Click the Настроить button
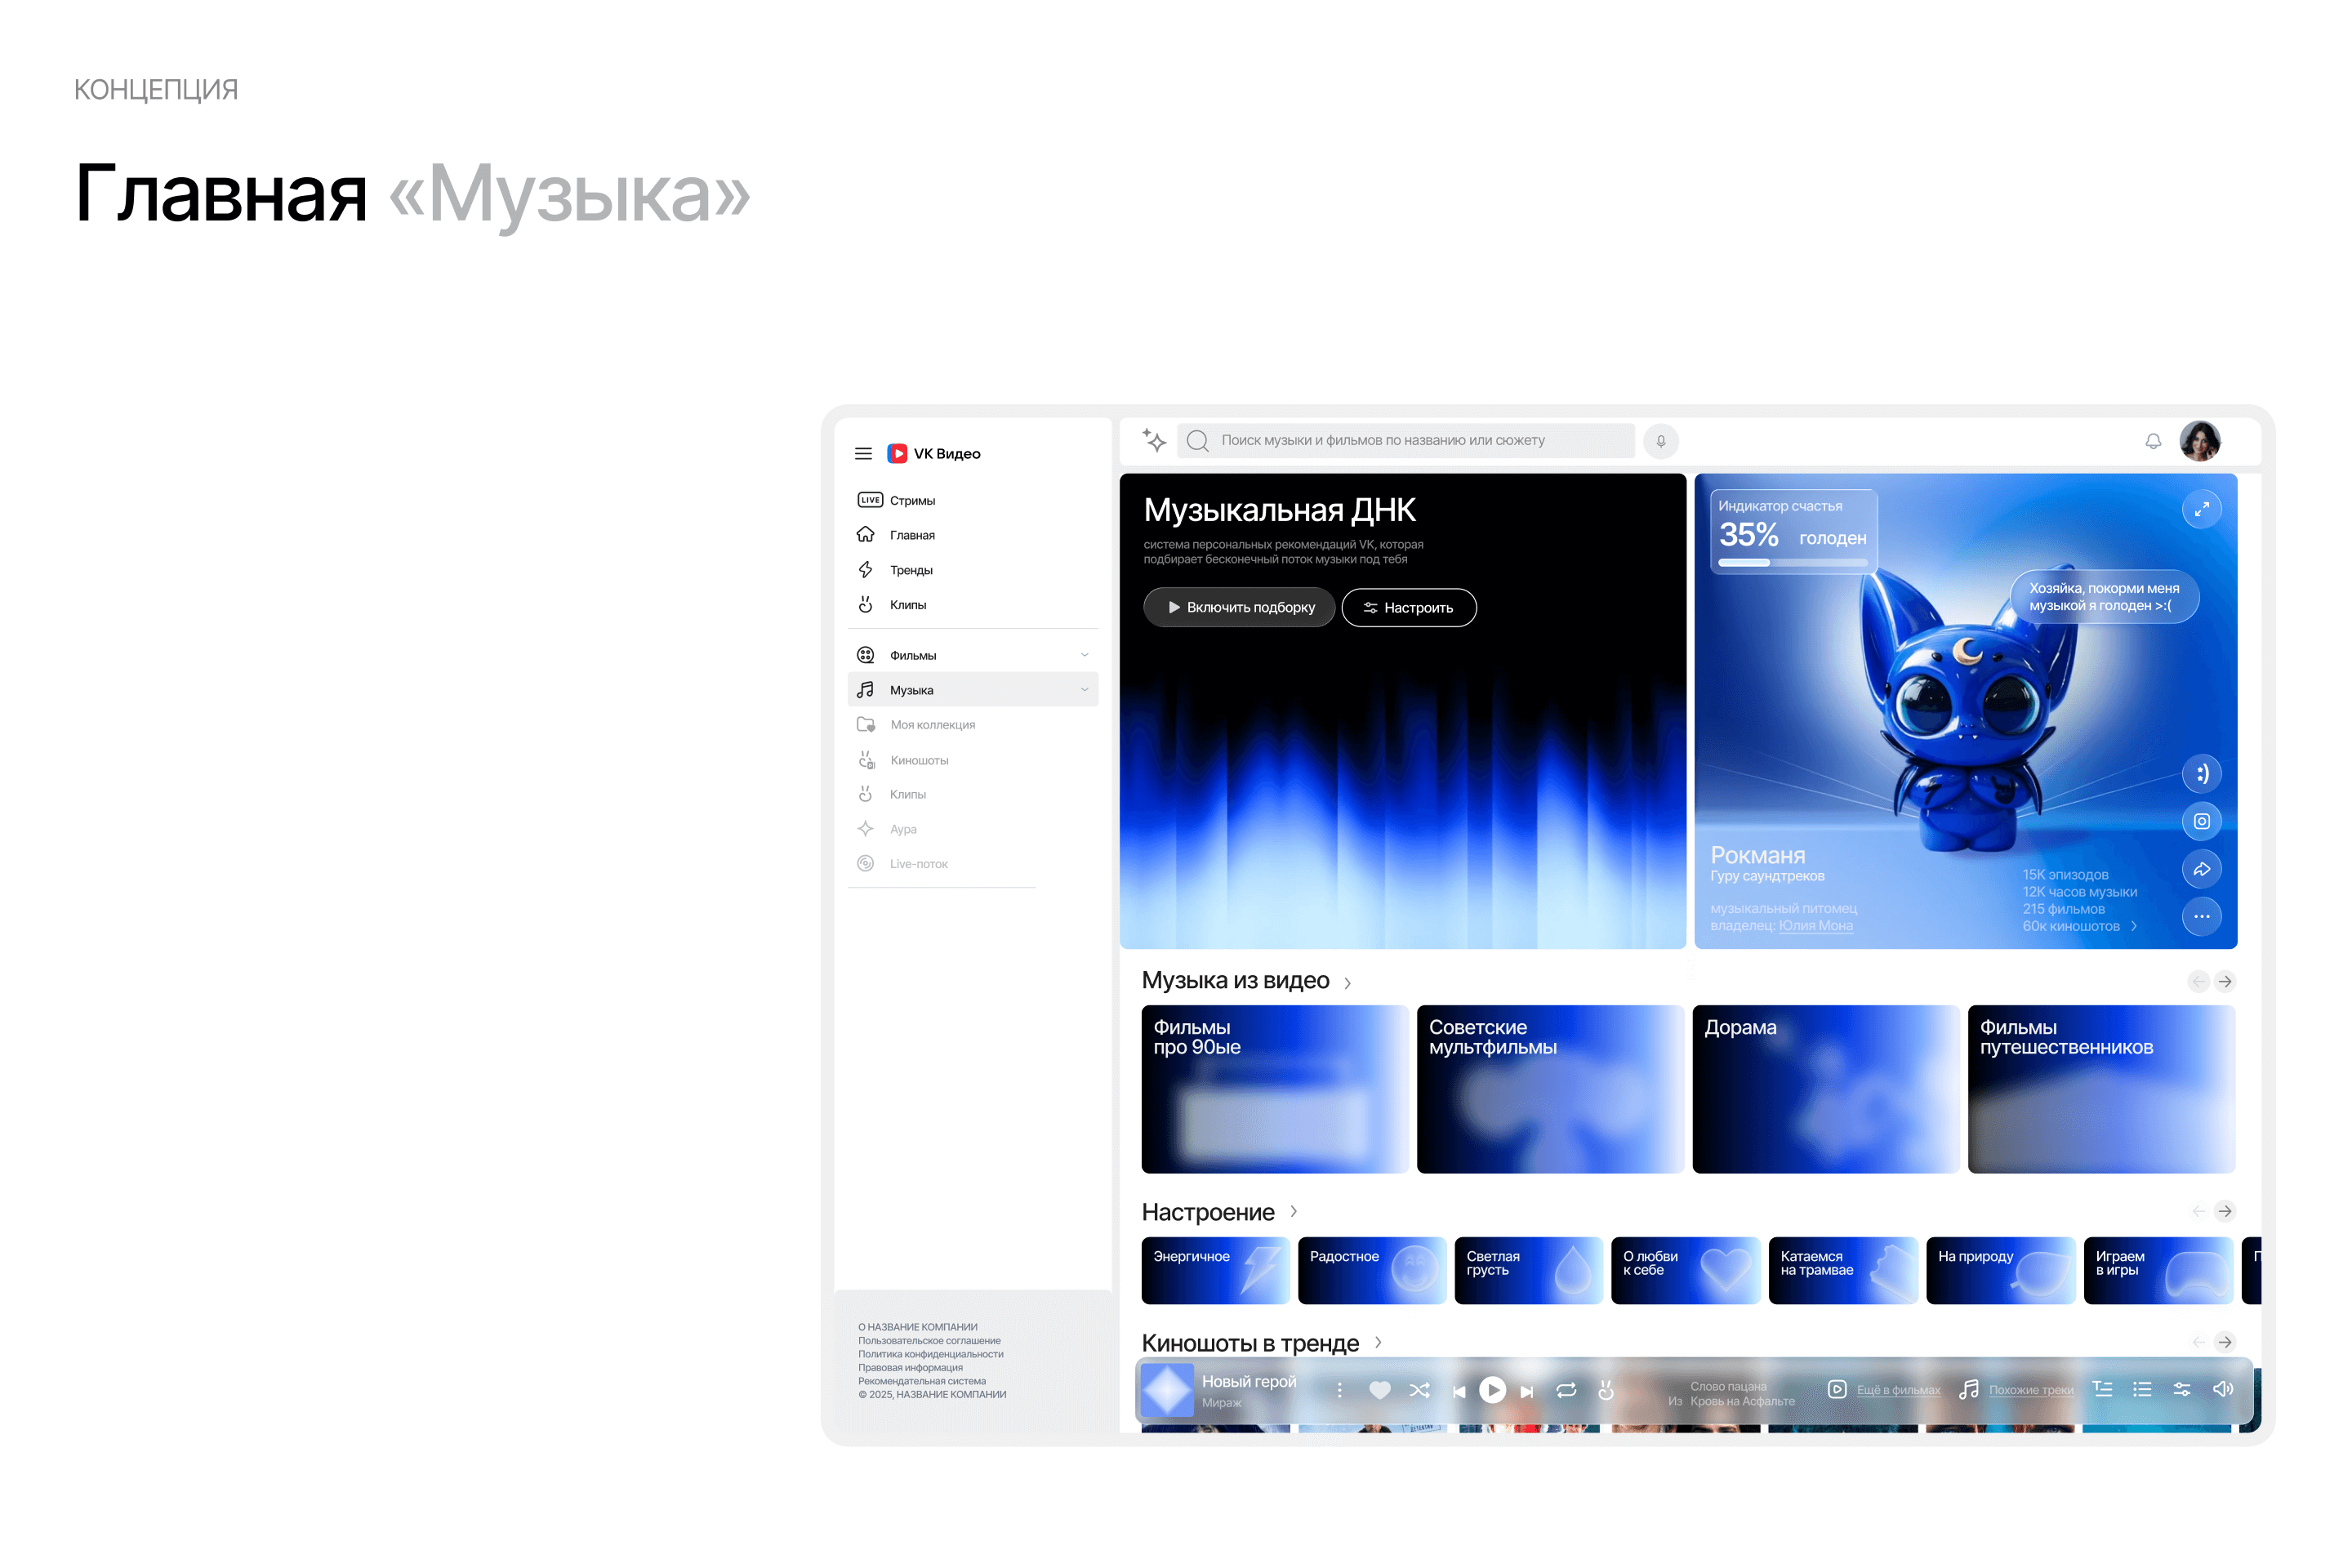2352x1568 pixels. [x=1408, y=608]
